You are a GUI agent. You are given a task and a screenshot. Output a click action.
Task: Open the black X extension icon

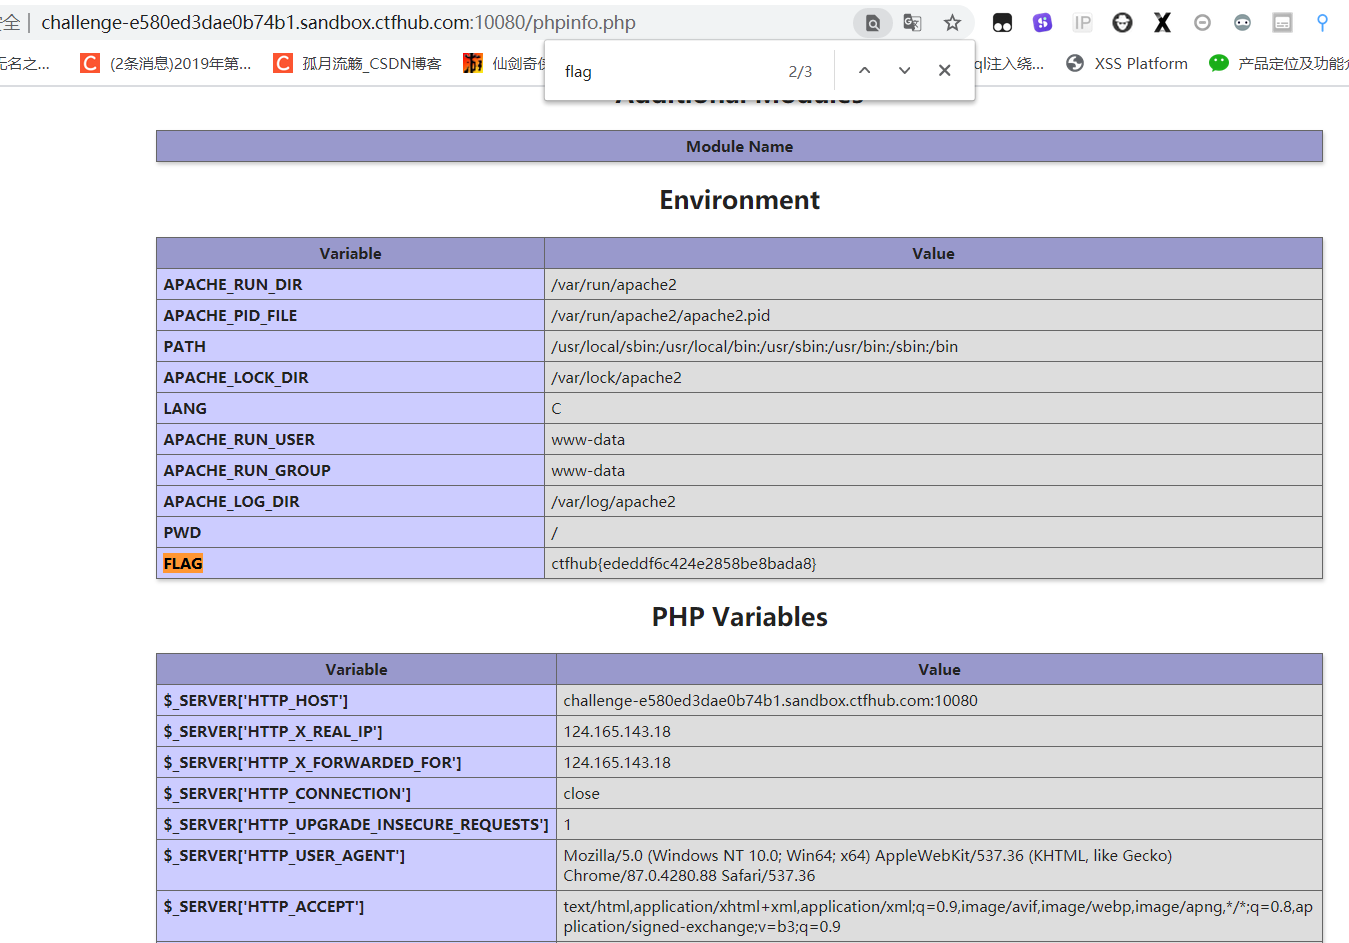click(x=1162, y=23)
